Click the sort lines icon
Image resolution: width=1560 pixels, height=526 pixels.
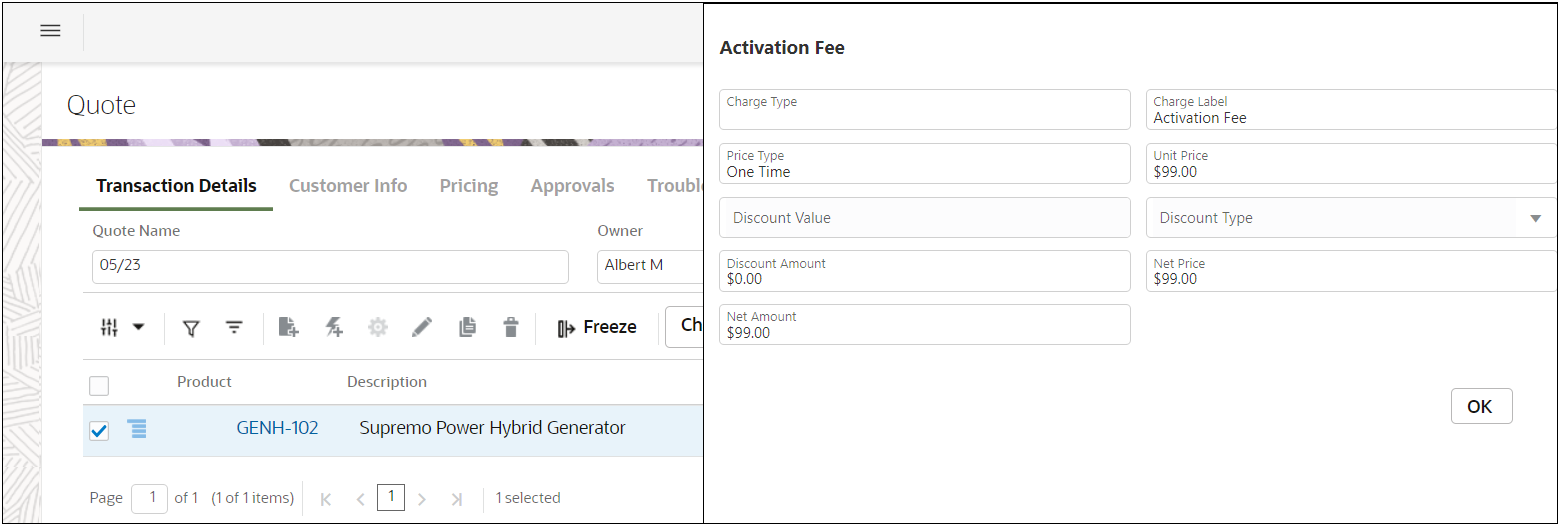(234, 328)
